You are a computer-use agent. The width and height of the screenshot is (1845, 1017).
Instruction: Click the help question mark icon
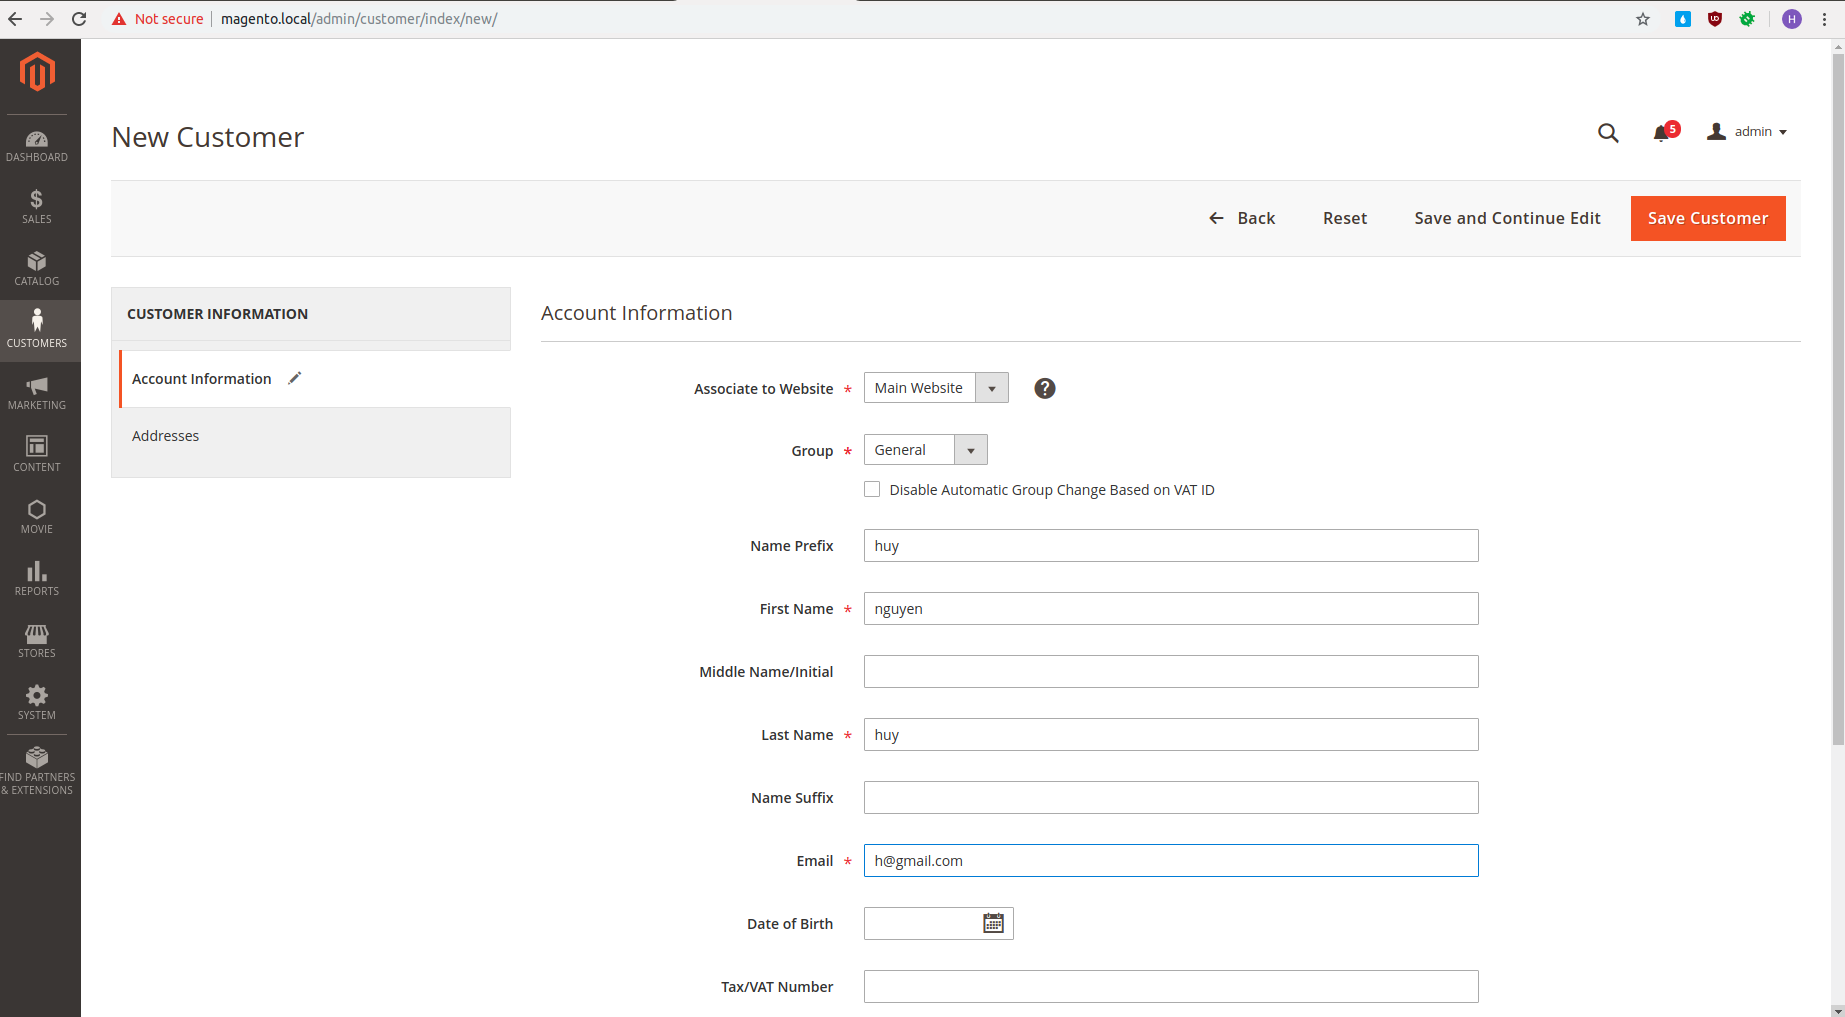(1044, 388)
